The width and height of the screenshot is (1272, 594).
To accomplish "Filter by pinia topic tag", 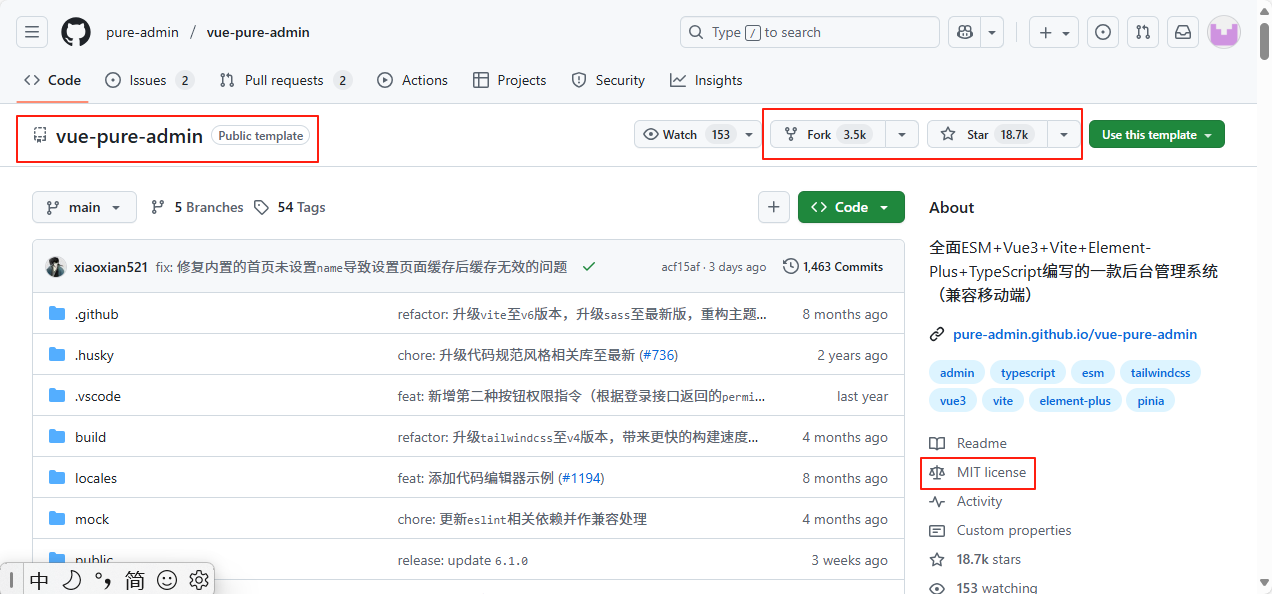I will point(1151,400).
